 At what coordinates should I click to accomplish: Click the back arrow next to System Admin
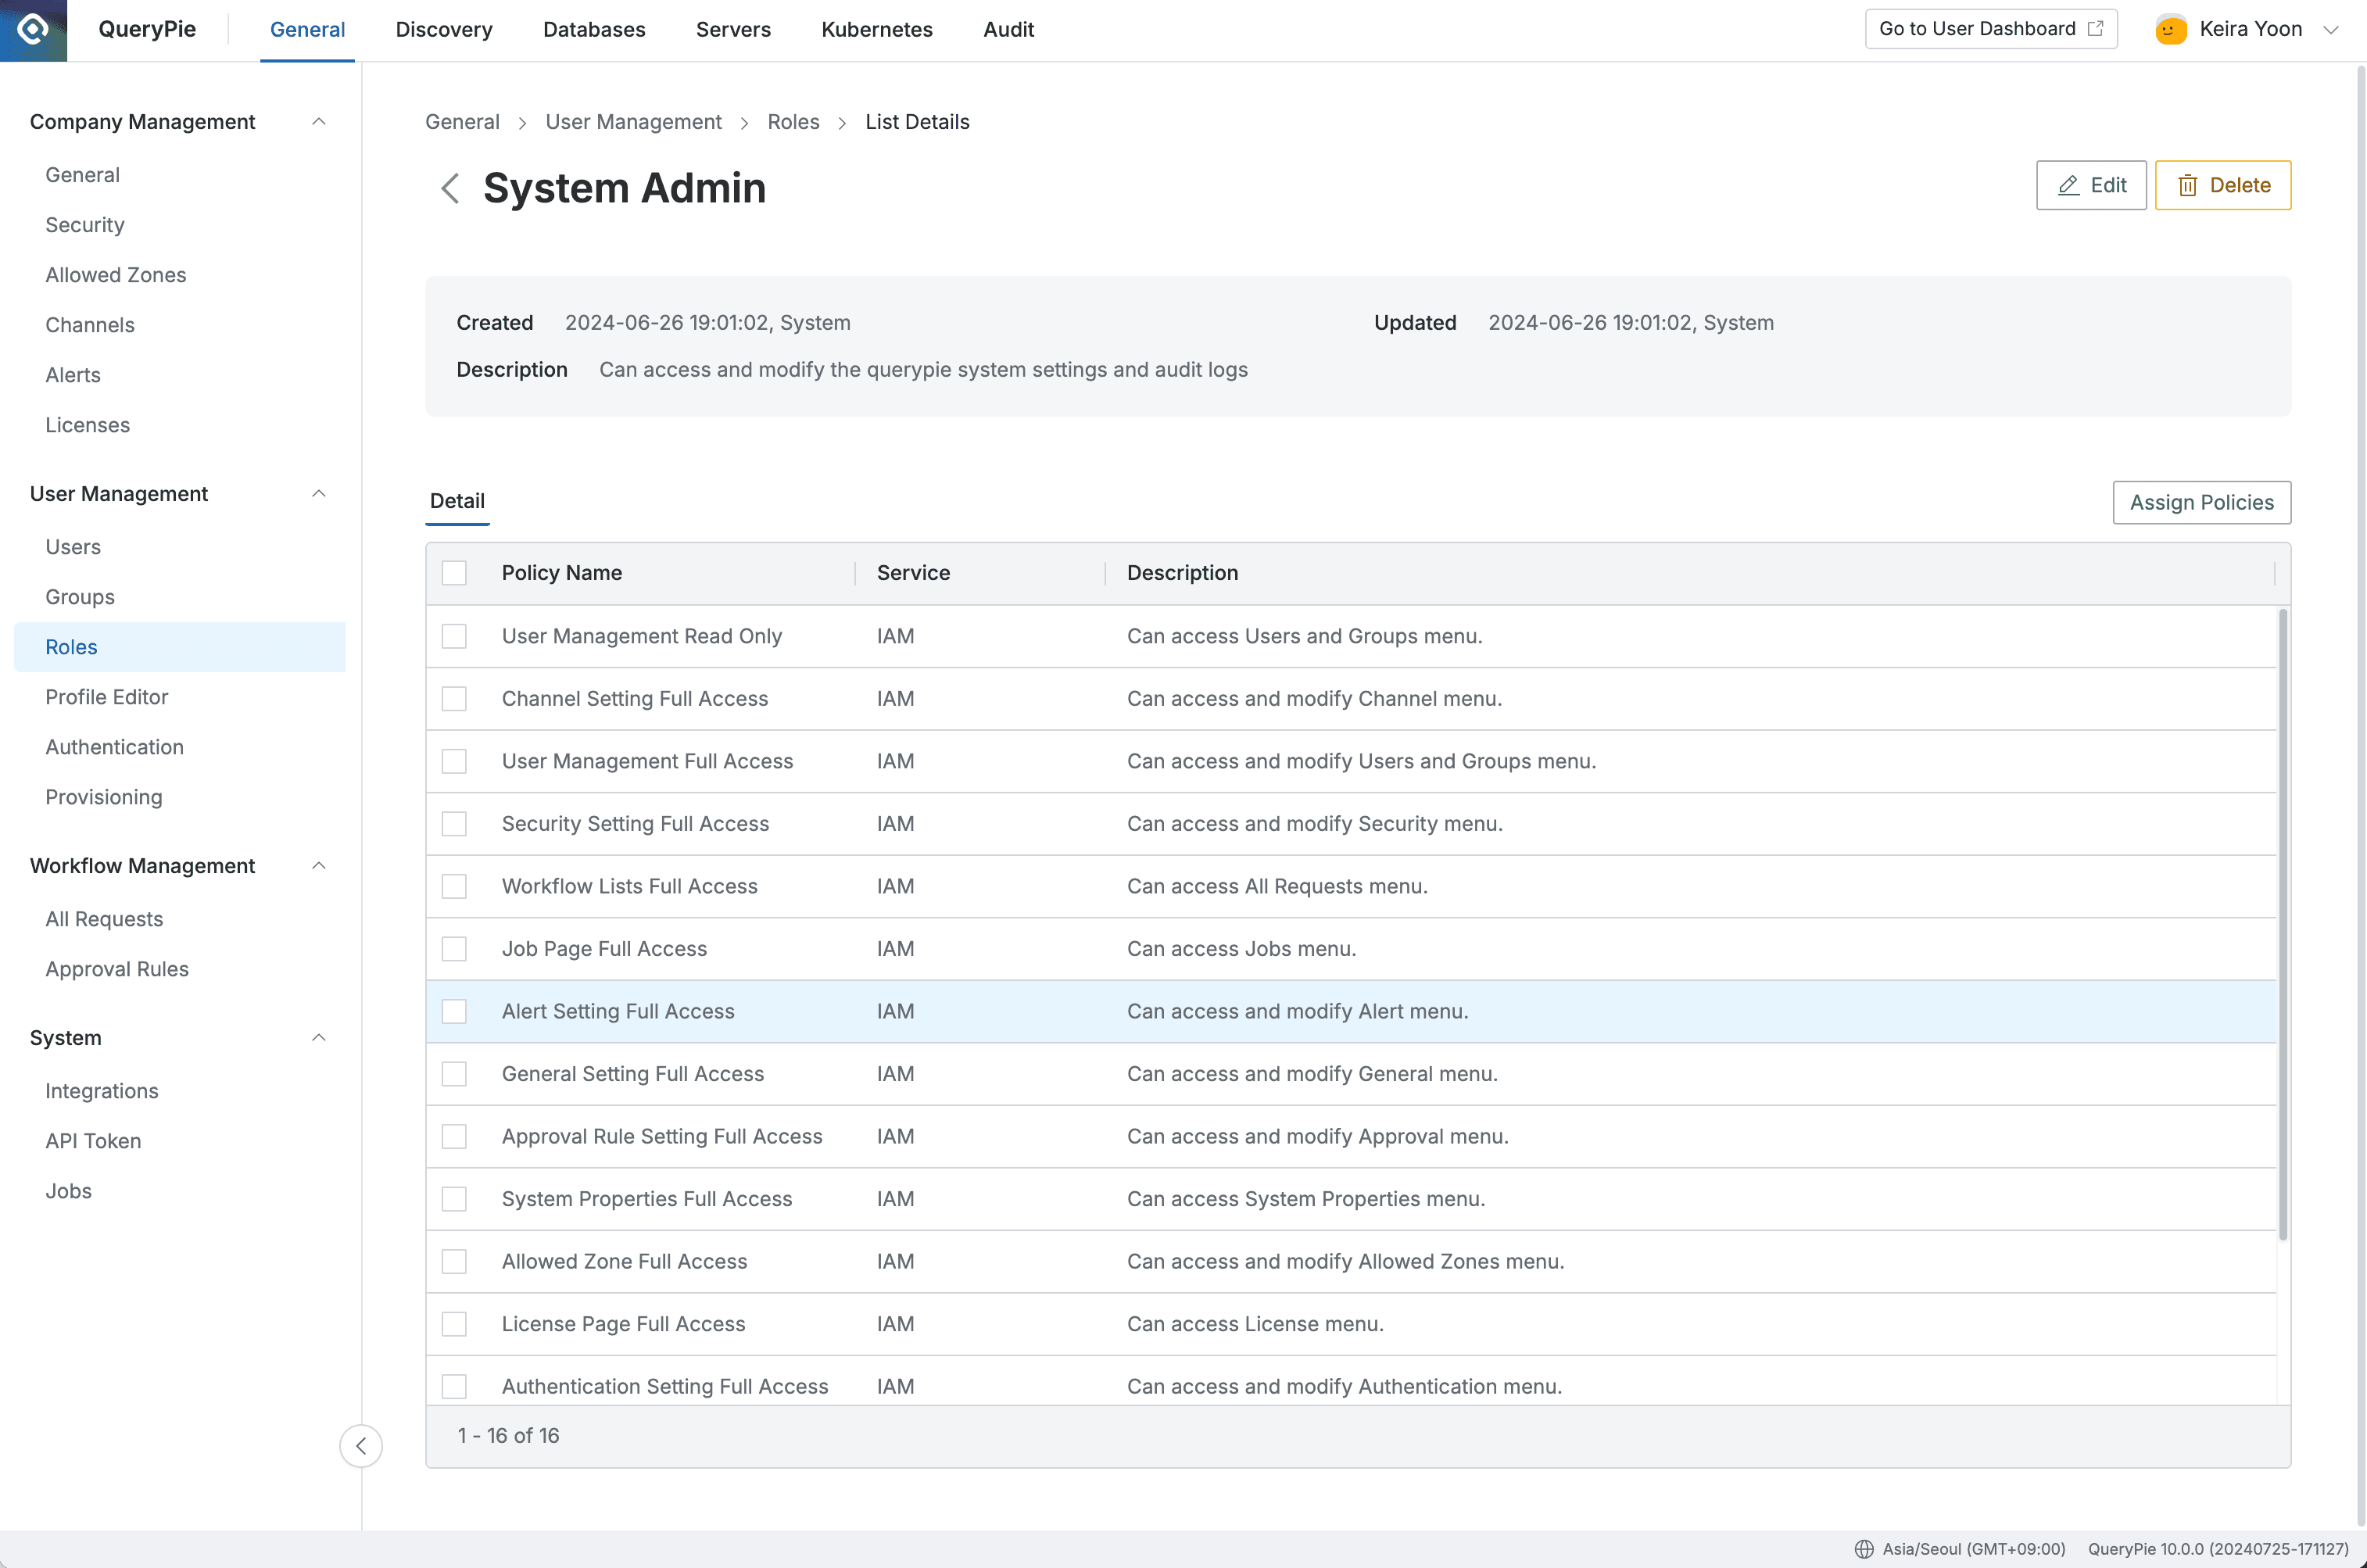coord(450,188)
